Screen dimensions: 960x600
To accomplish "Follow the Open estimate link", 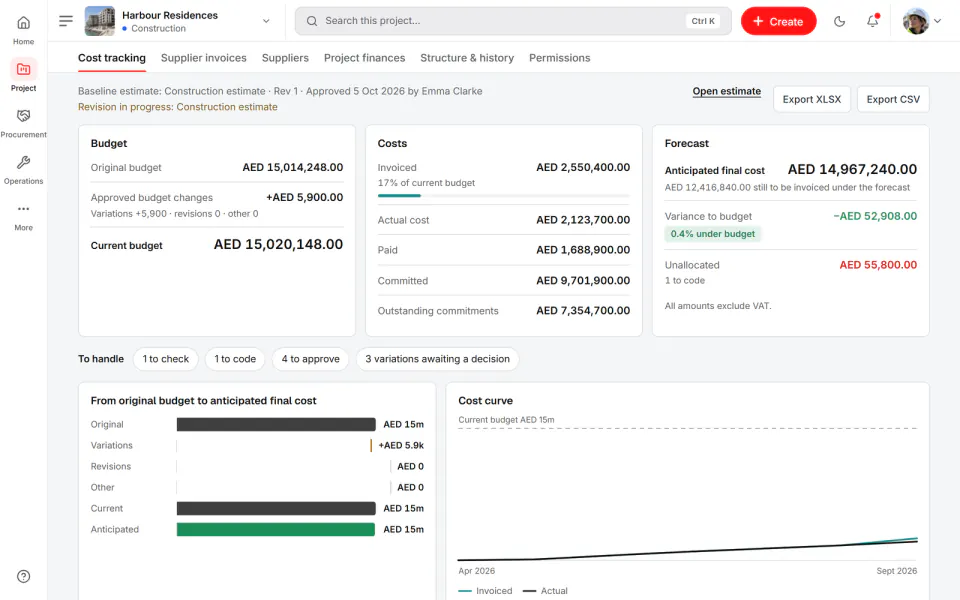I will (x=727, y=91).
